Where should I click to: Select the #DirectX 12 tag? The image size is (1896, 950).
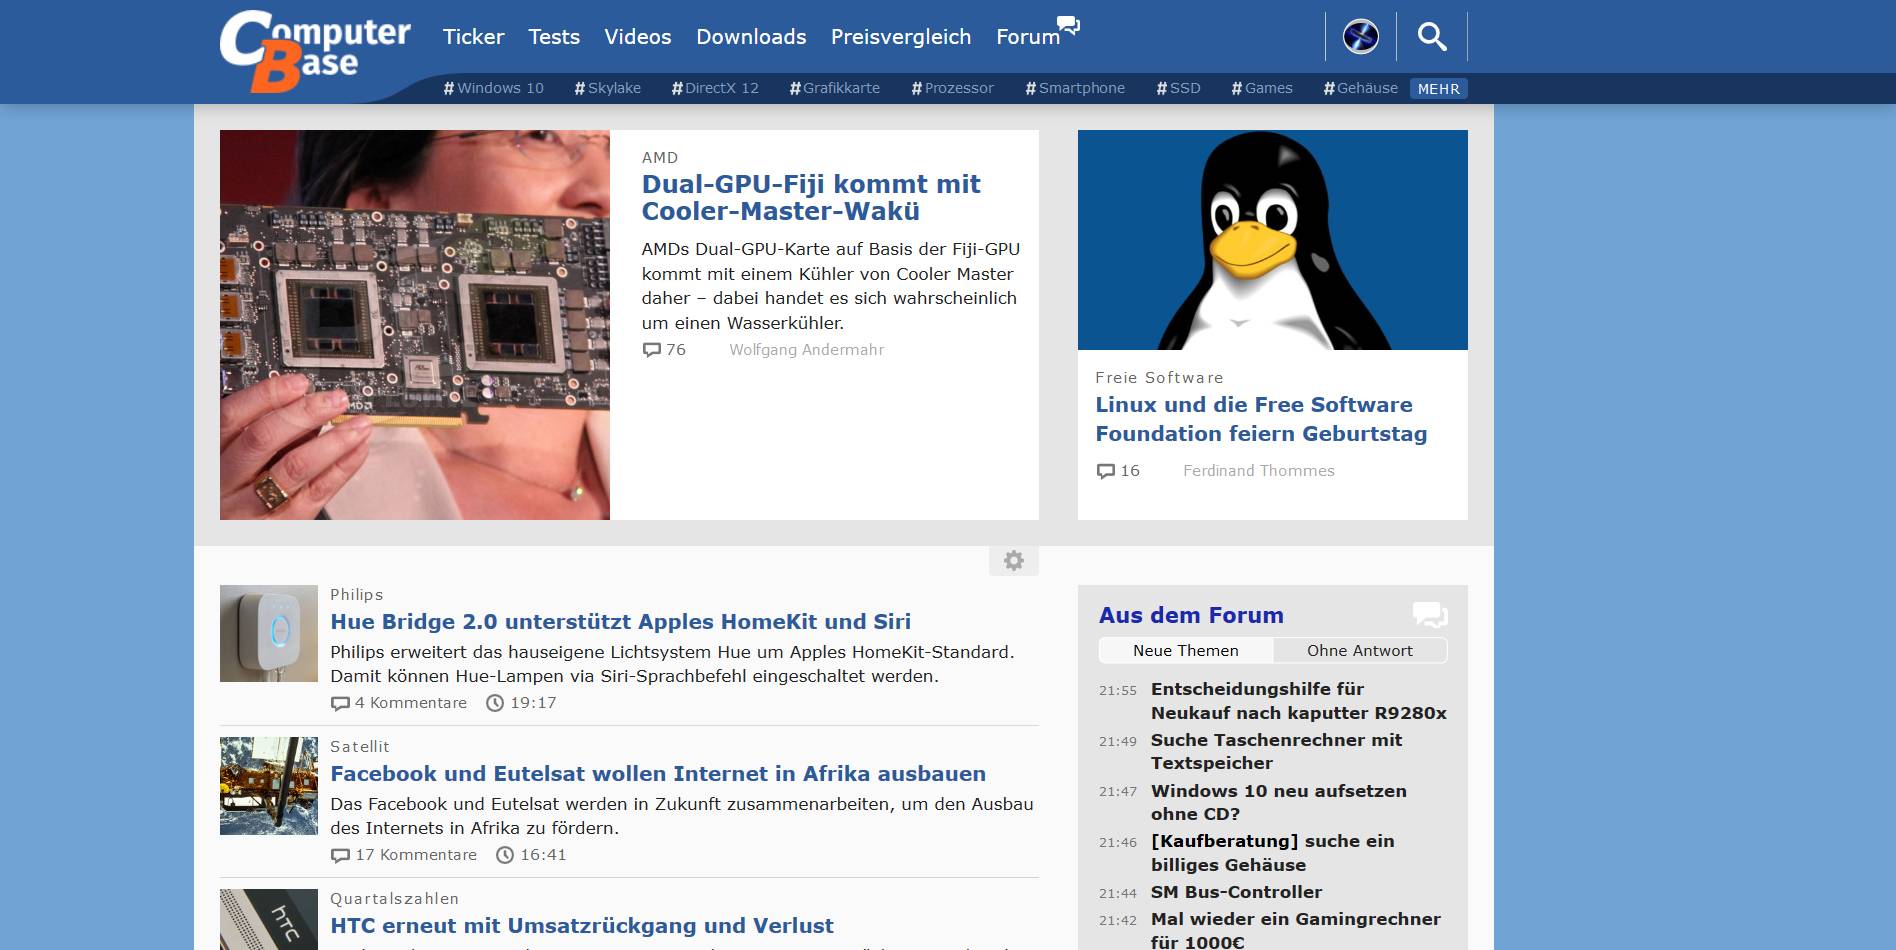[715, 88]
